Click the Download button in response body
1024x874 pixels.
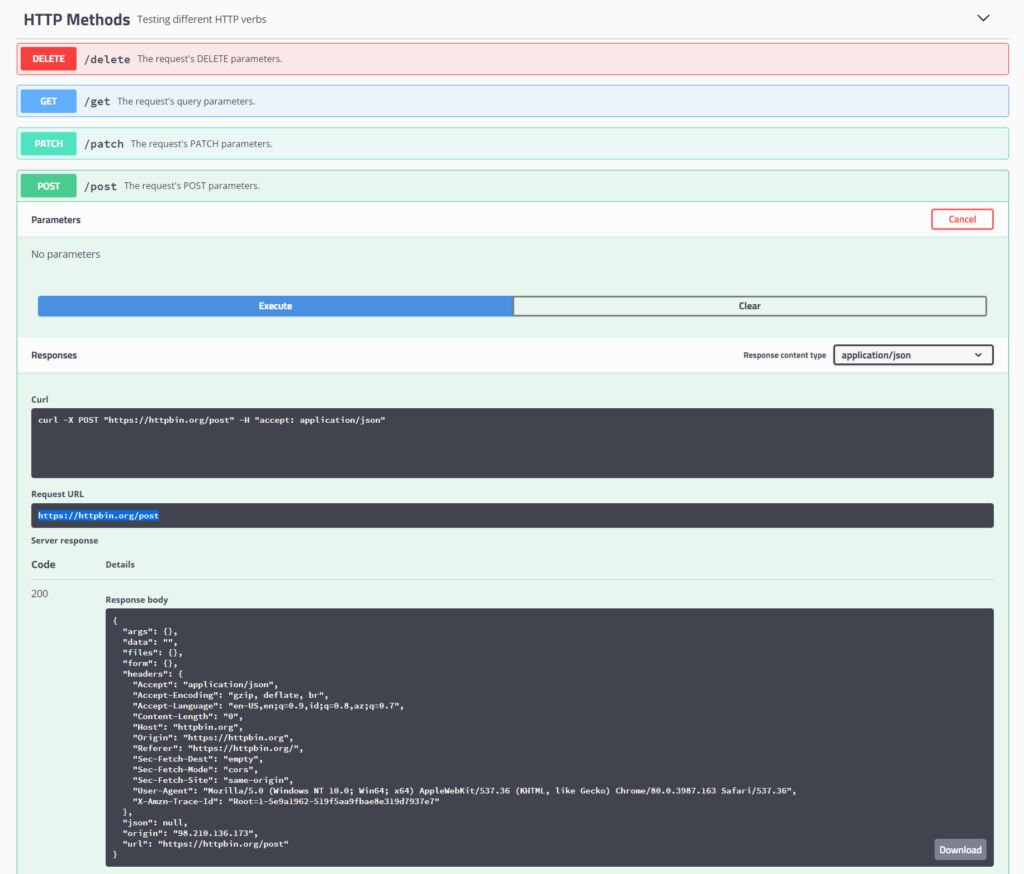tap(960, 849)
